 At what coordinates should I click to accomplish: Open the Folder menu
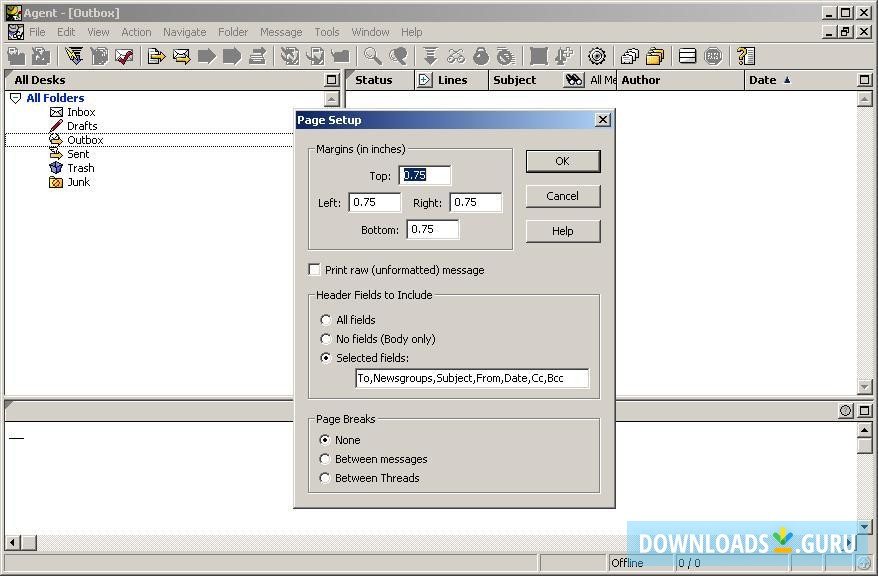pyautogui.click(x=233, y=32)
